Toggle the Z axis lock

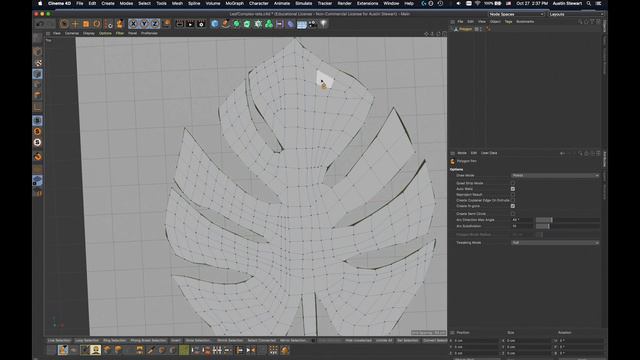[x=155, y=24]
